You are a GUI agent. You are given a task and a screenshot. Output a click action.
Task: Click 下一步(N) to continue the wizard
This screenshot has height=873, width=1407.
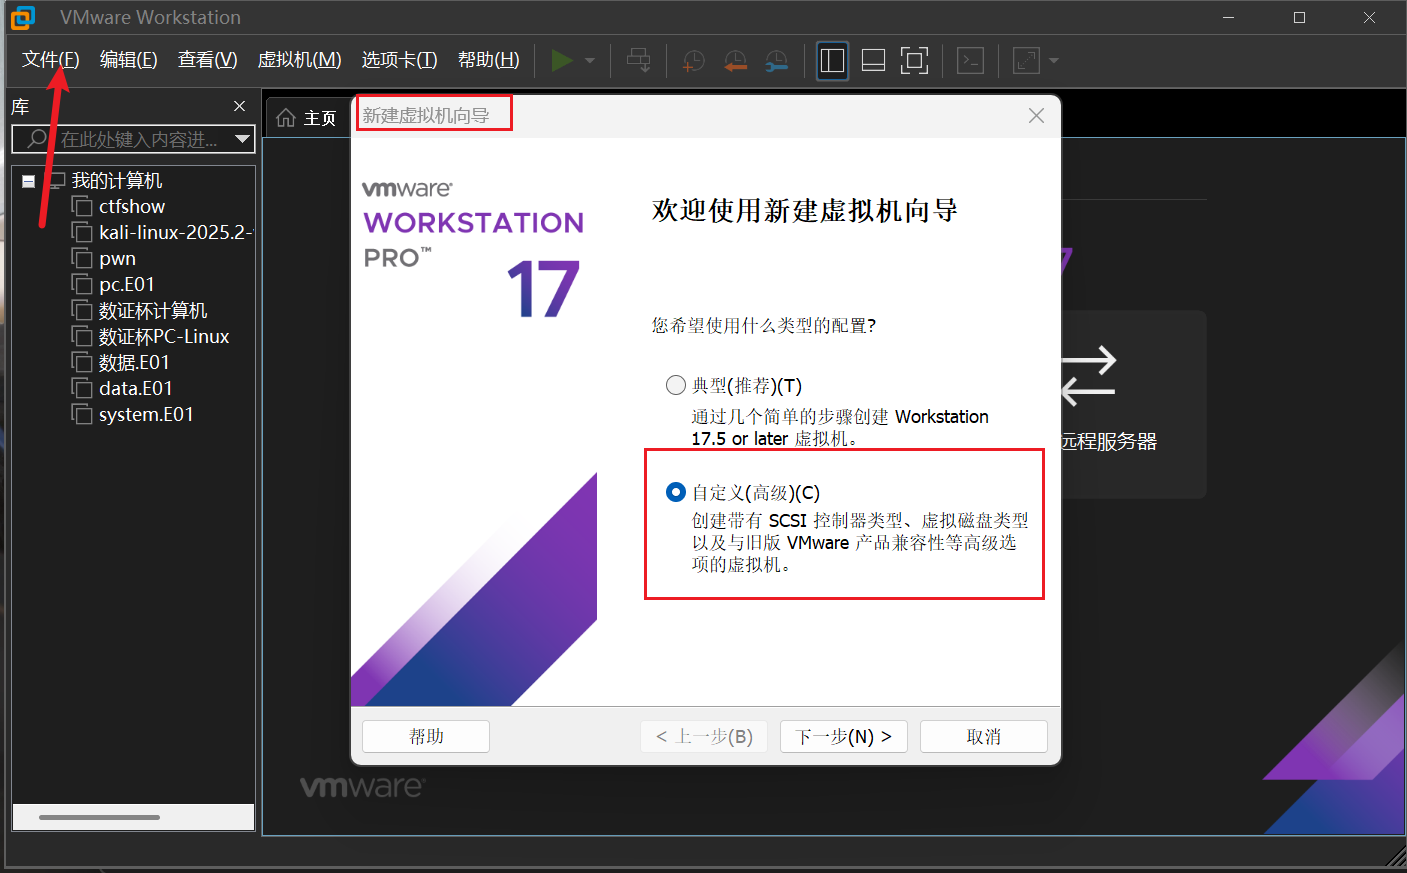[843, 736]
